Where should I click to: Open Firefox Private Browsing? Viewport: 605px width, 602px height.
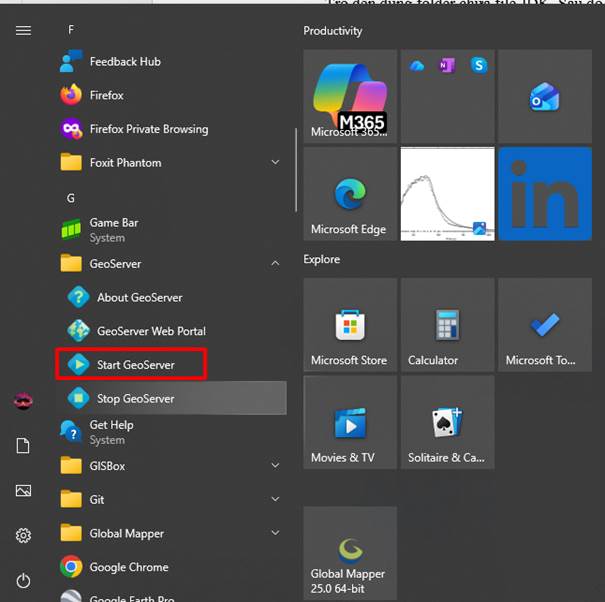[148, 129]
